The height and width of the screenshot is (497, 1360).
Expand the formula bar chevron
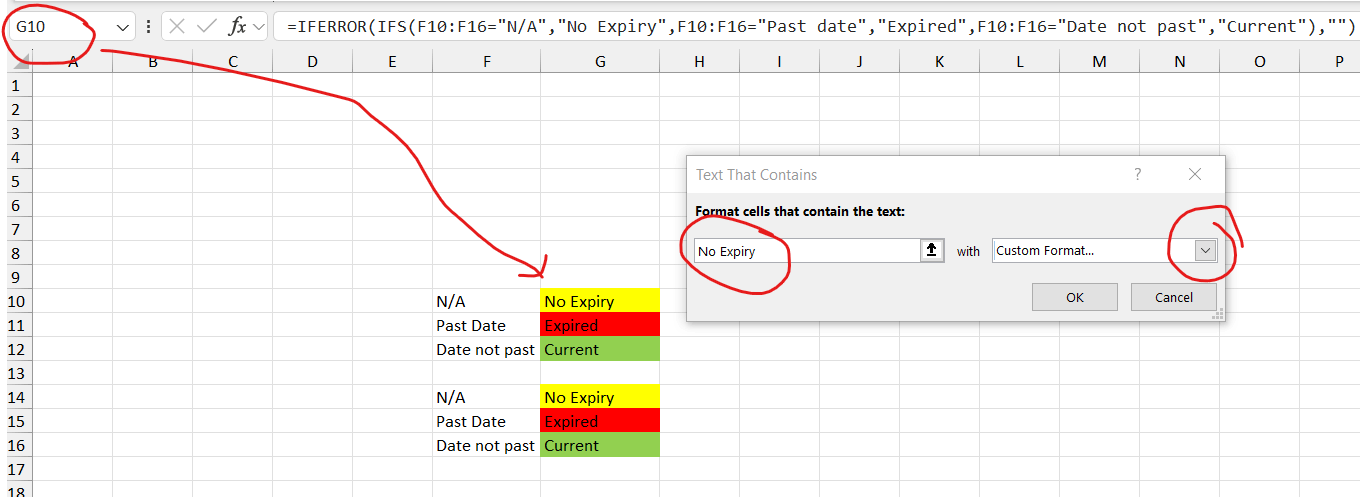[259, 27]
